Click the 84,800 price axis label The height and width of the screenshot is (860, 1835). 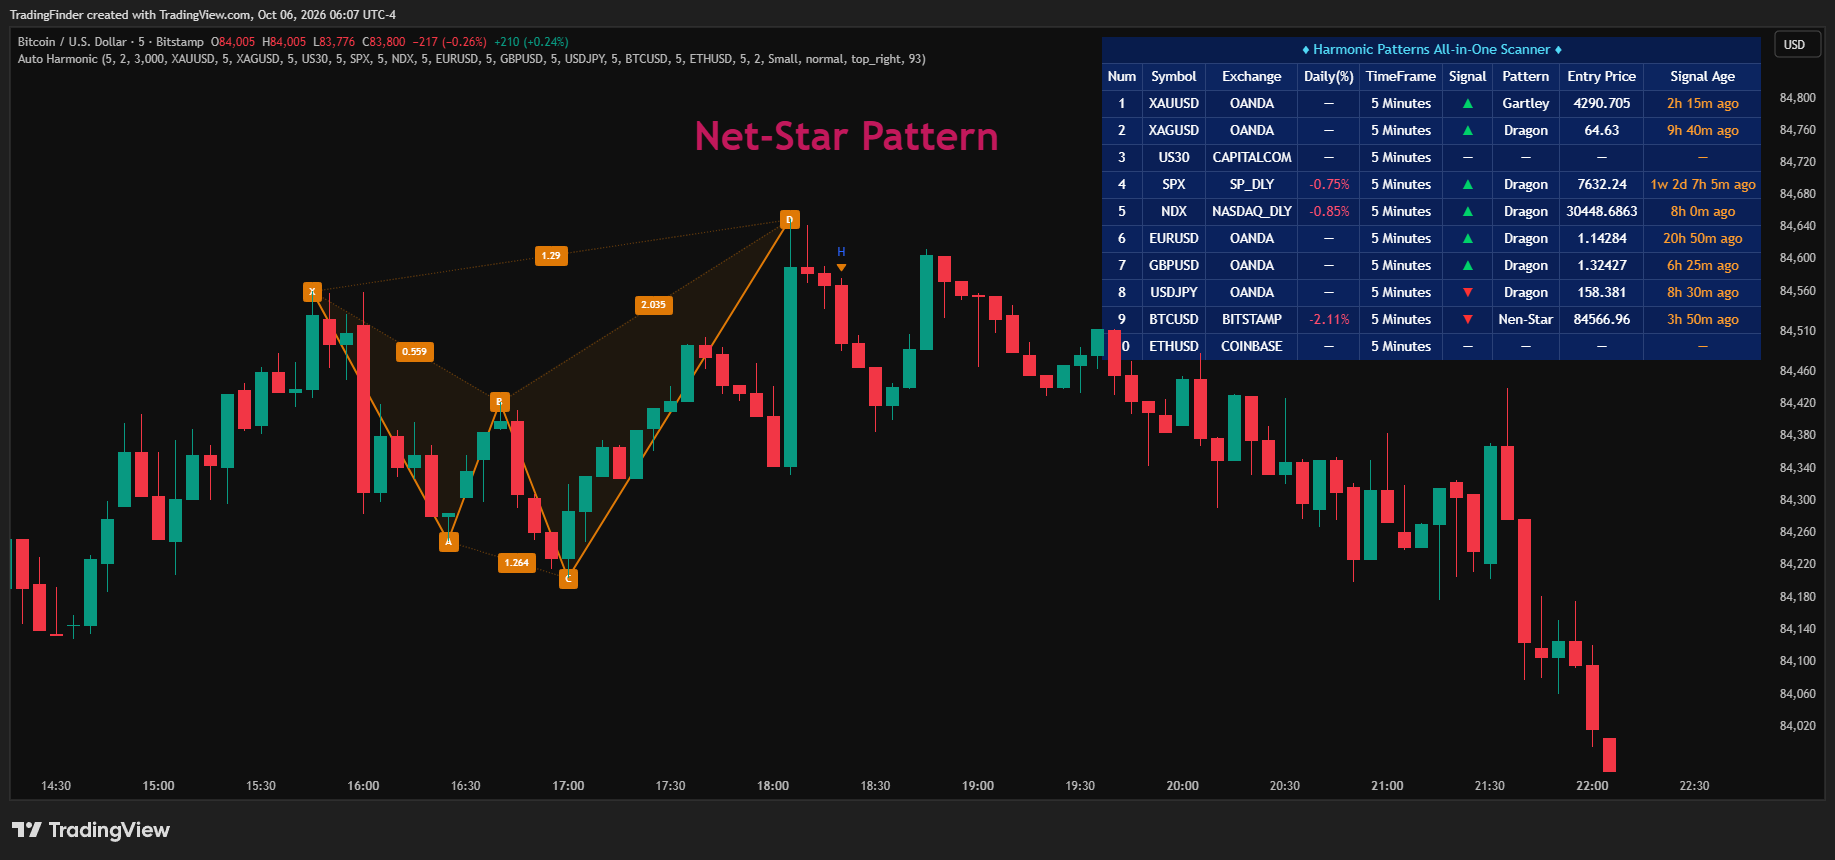click(1797, 98)
